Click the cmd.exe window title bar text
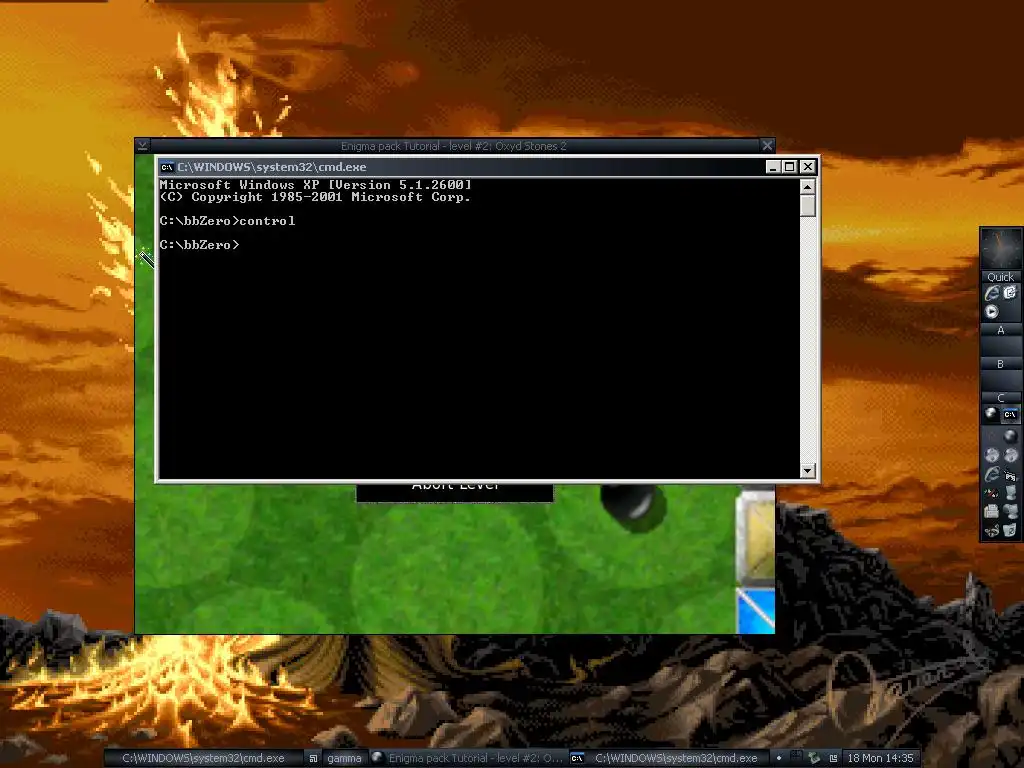This screenshot has height=768, width=1024. point(272,167)
